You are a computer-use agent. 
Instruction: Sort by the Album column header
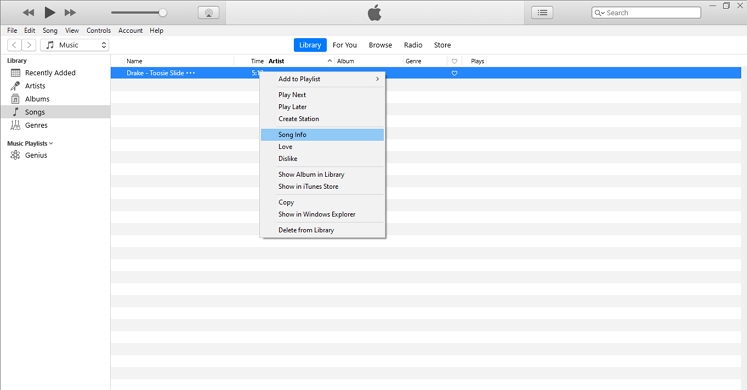(369, 61)
